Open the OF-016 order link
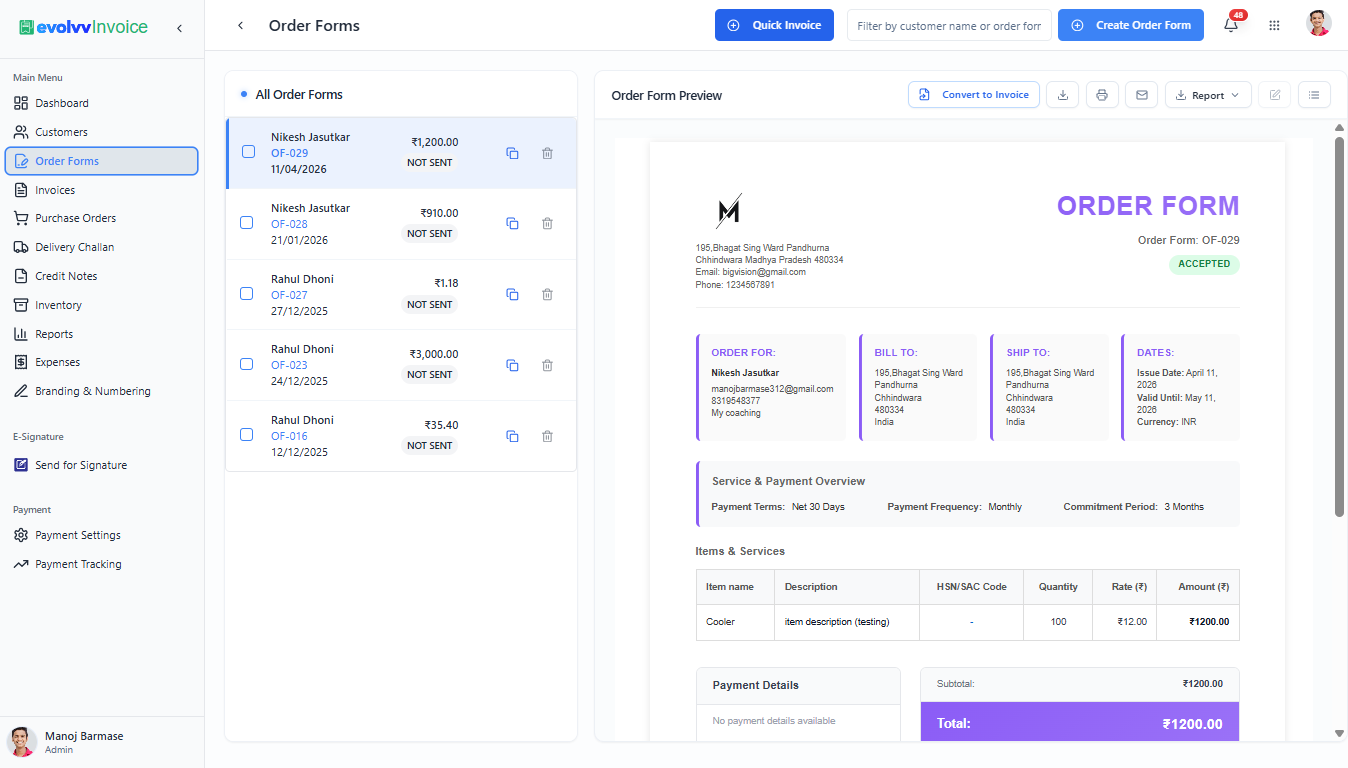The width and height of the screenshot is (1348, 768). point(289,436)
